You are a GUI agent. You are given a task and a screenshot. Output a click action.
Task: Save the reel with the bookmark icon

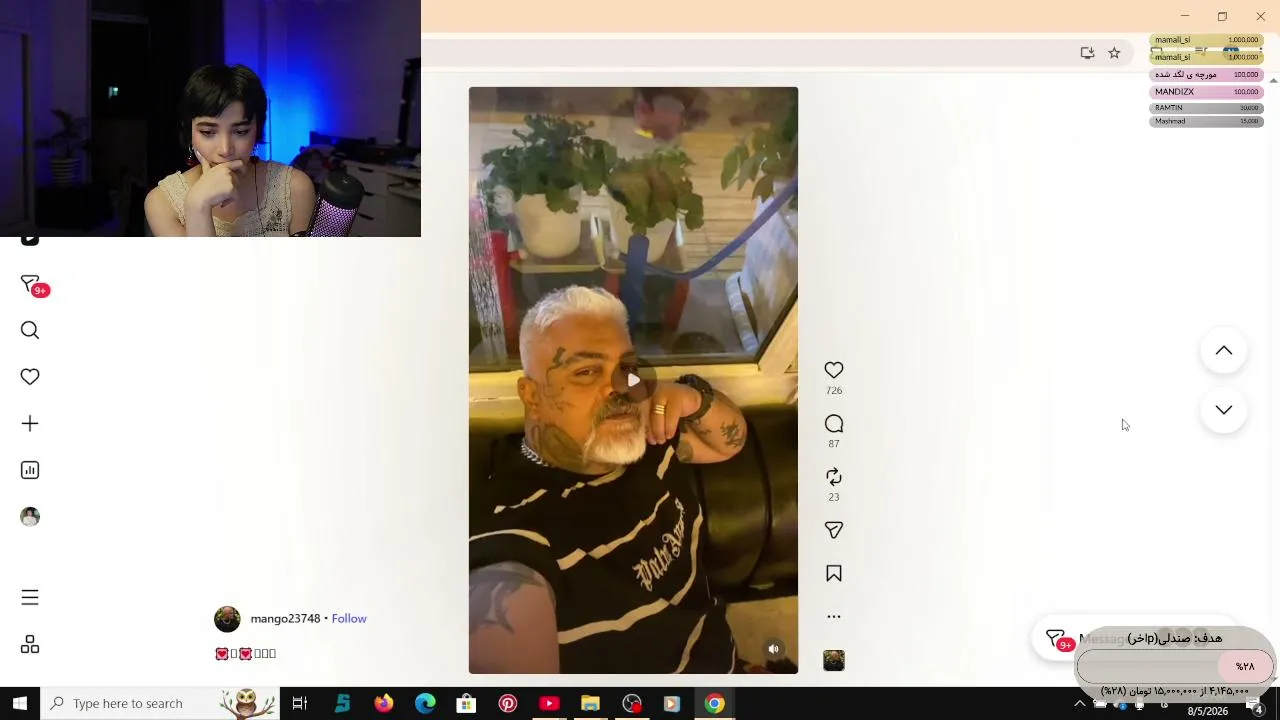coord(834,574)
